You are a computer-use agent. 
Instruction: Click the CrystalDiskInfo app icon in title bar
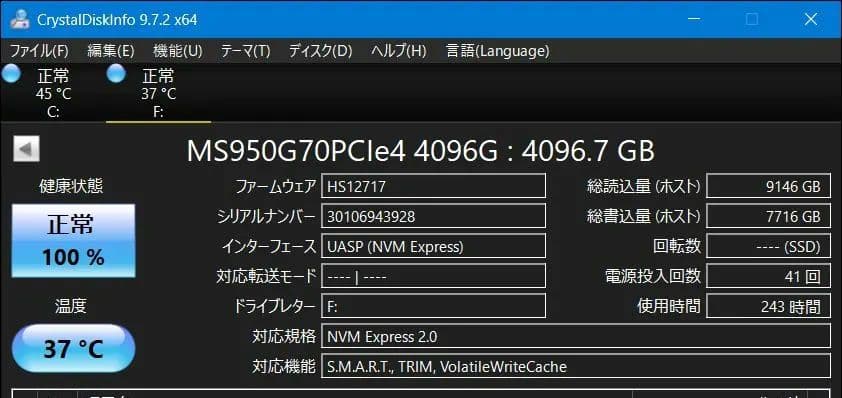coord(19,19)
